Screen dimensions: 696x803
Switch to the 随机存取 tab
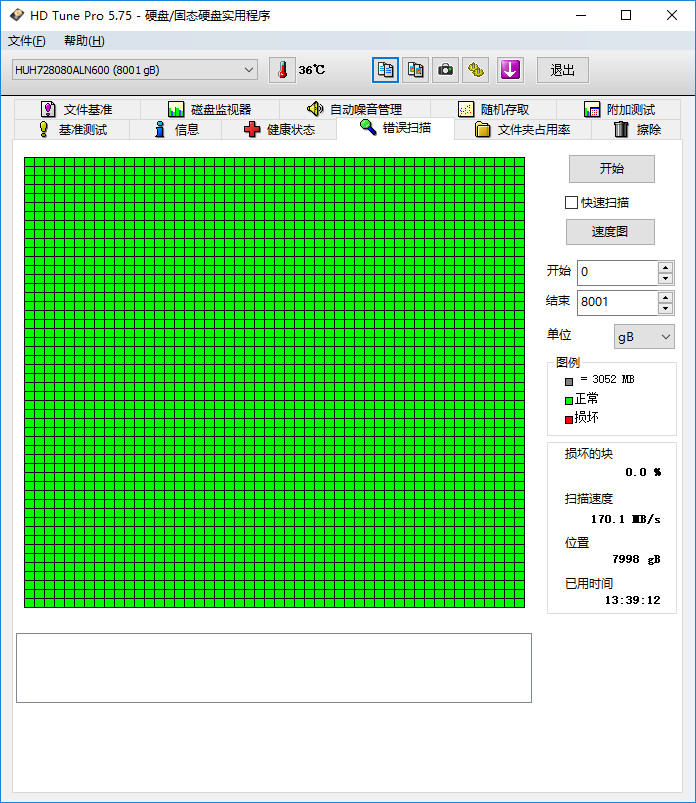coord(494,110)
